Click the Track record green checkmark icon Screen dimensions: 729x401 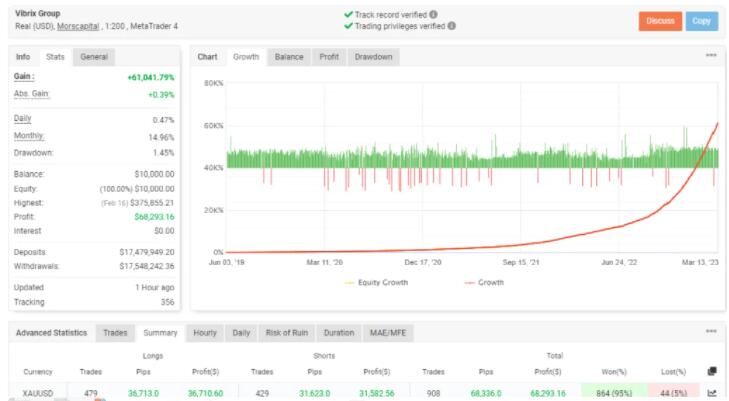coord(347,14)
